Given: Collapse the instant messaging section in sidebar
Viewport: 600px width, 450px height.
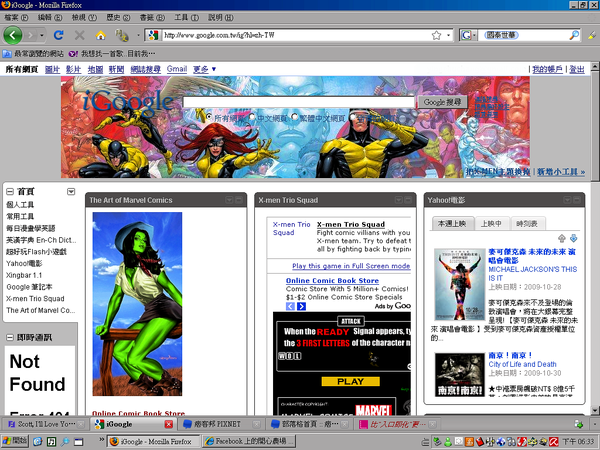Looking at the screenshot, I should pos(10,338).
